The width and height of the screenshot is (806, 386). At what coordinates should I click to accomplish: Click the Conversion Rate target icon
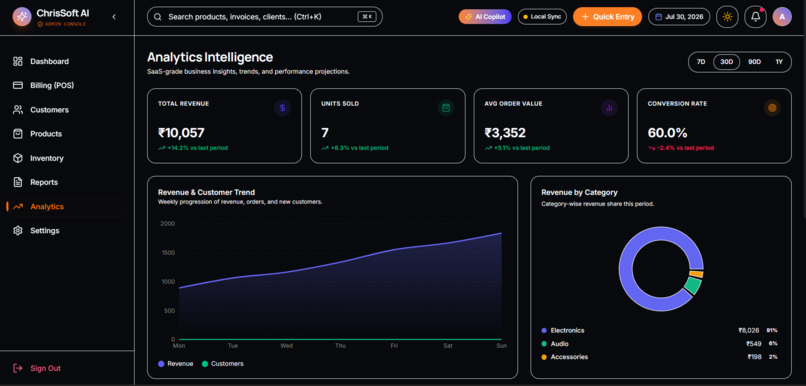[772, 108]
